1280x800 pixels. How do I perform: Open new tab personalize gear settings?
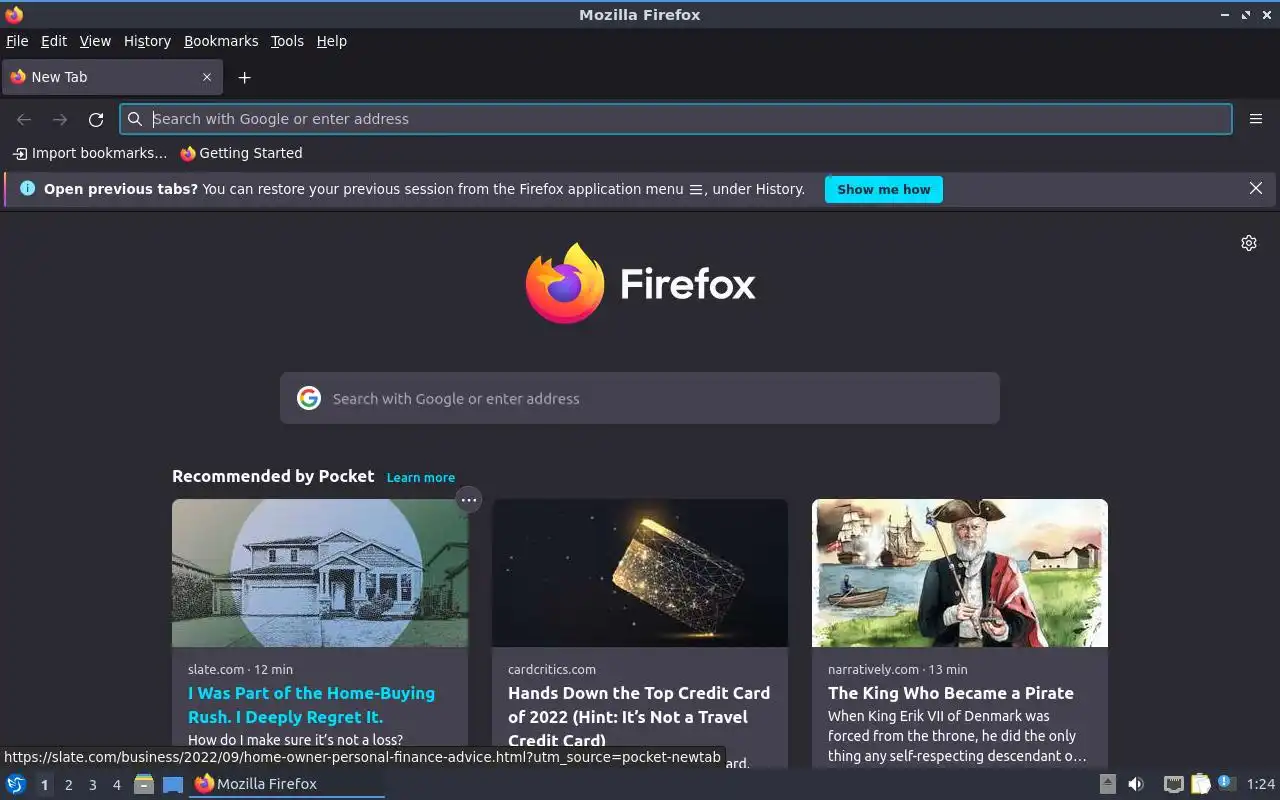pyautogui.click(x=1249, y=243)
